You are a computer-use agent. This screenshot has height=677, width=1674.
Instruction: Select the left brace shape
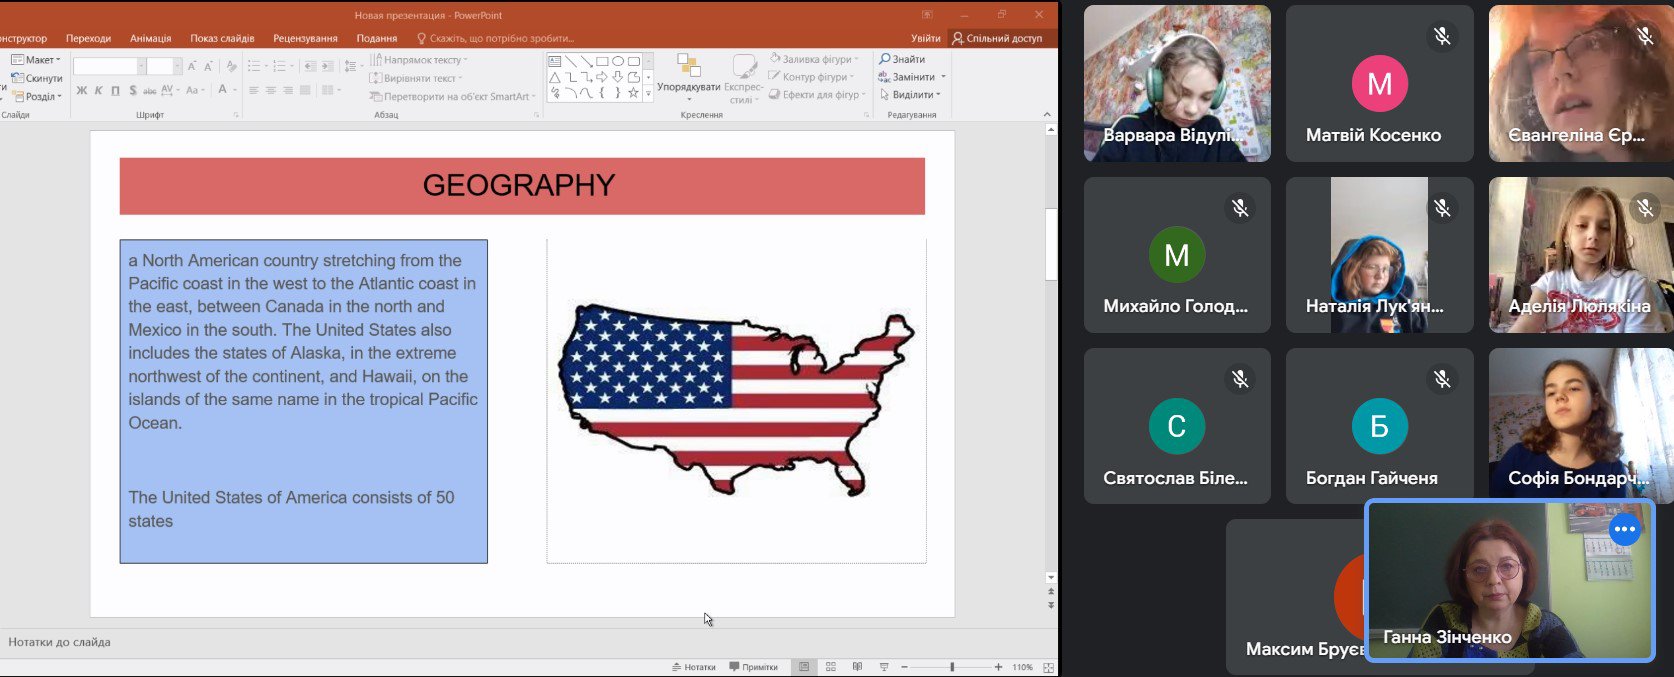(602, 93)
